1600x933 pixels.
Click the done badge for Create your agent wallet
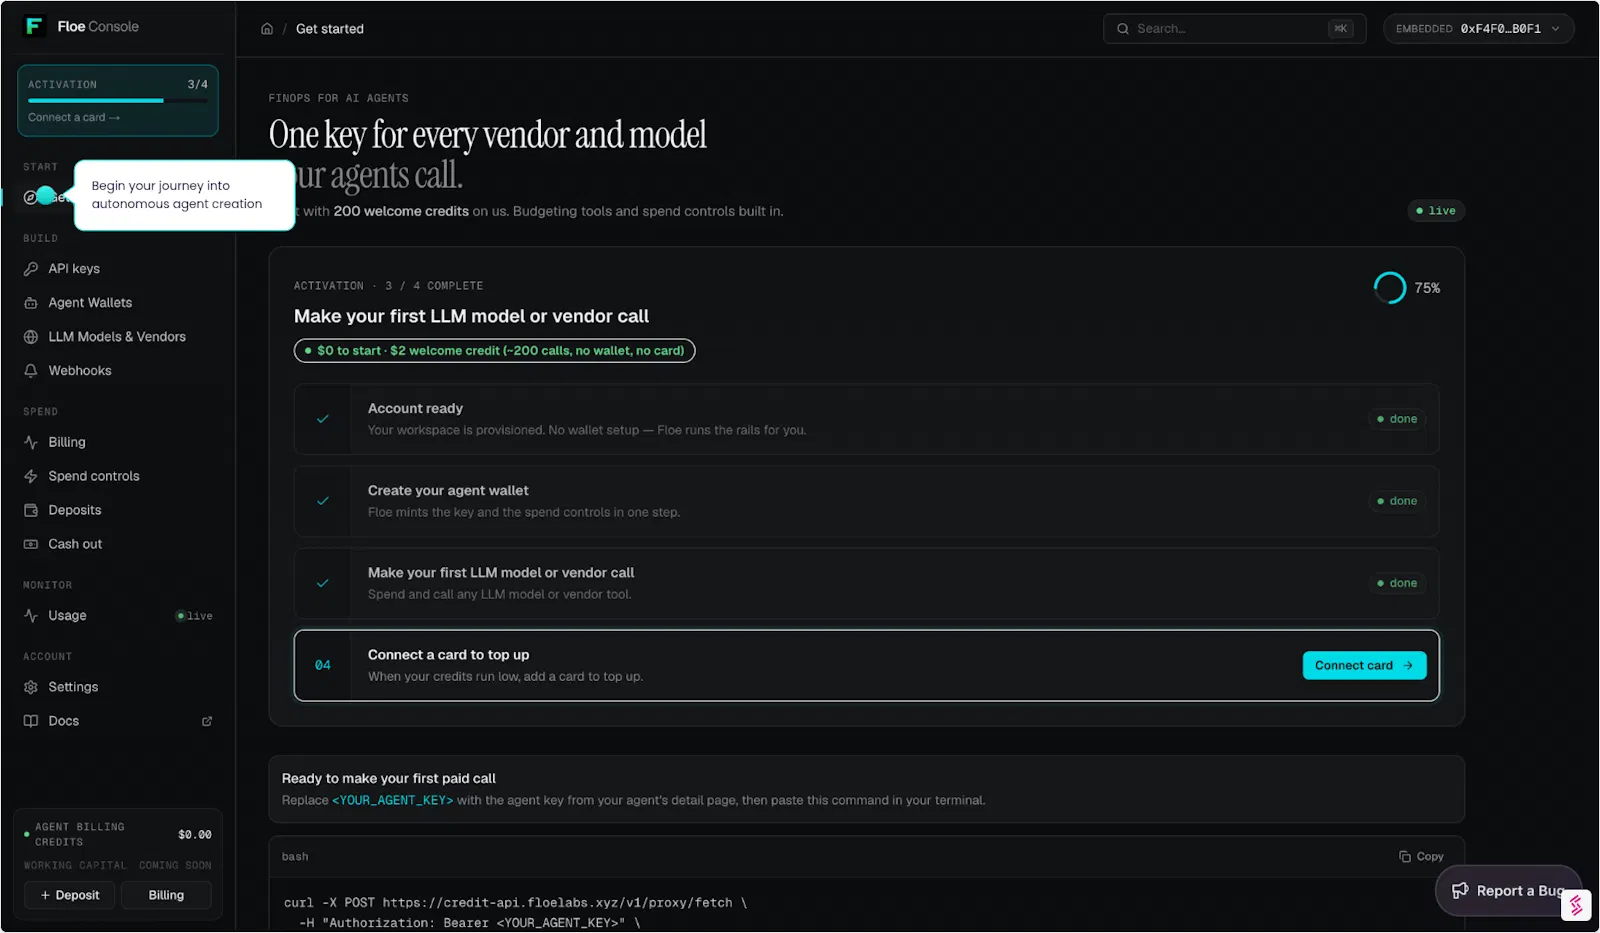pyautogui.click(x=1397, y=501)
